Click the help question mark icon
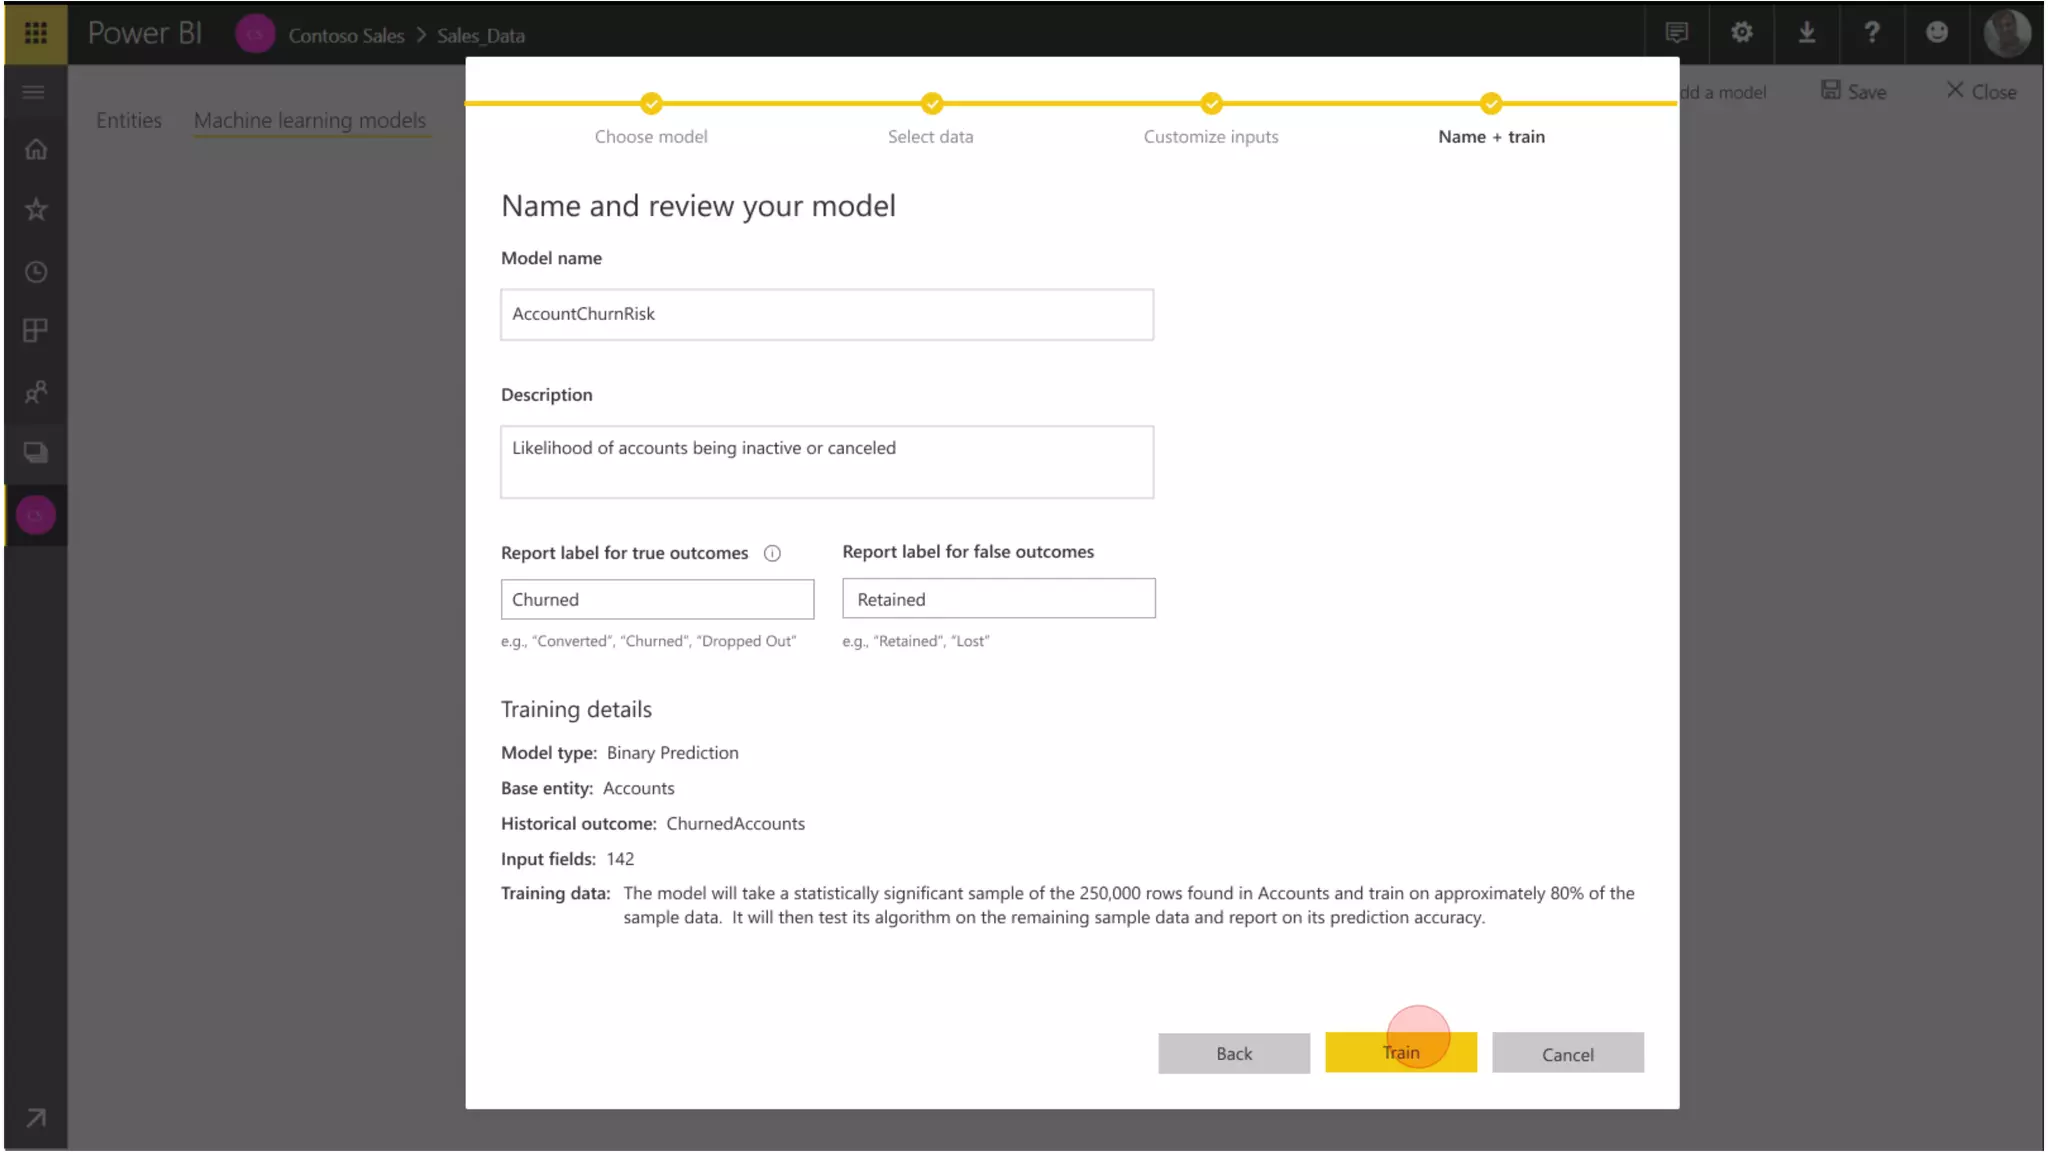 click(x=1871, y=33)
